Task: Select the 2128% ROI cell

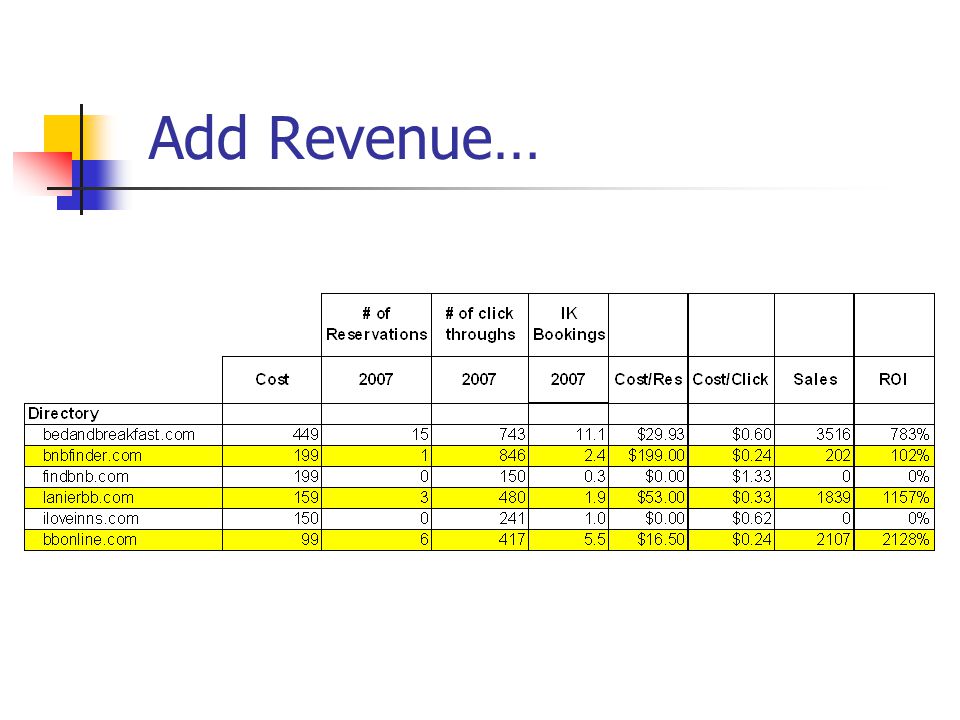Action: [x=894, y=540]
